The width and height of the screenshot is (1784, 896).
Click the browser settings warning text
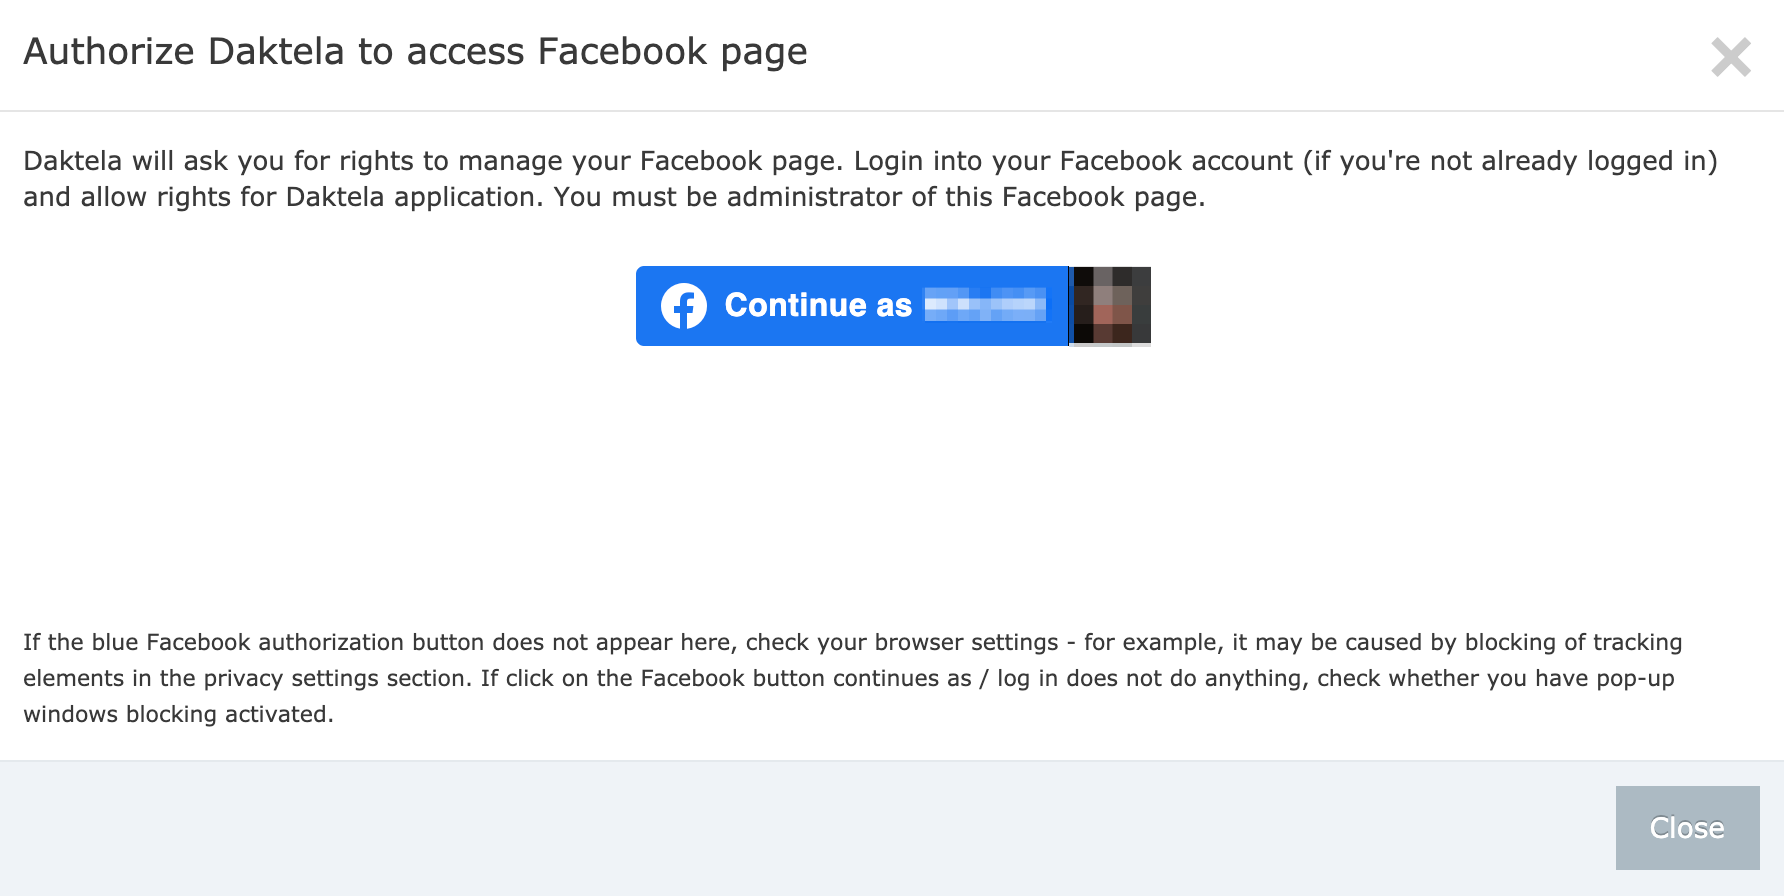(850, 677)
